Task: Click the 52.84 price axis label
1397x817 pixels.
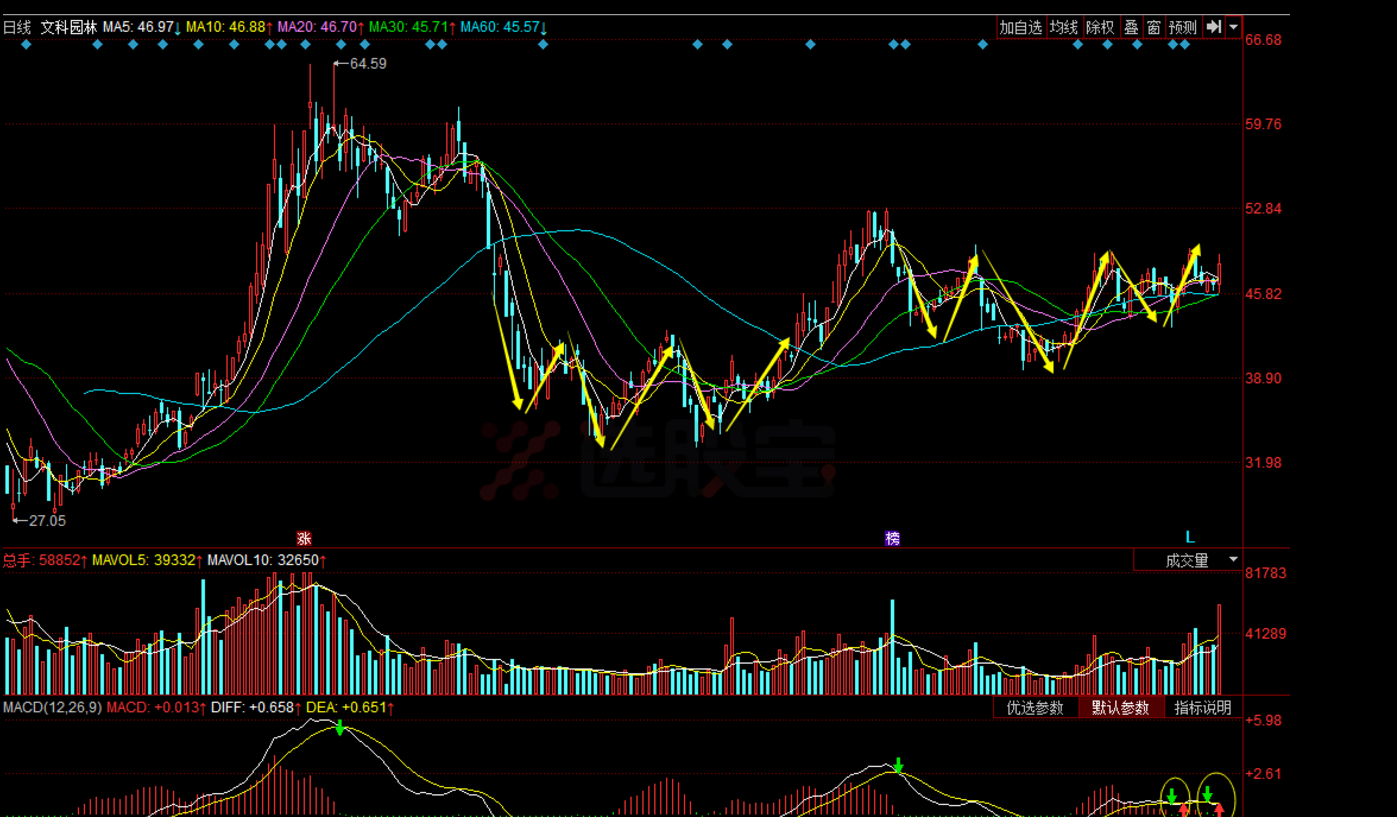Action: pyautogui.click(x=1264, y=209)
